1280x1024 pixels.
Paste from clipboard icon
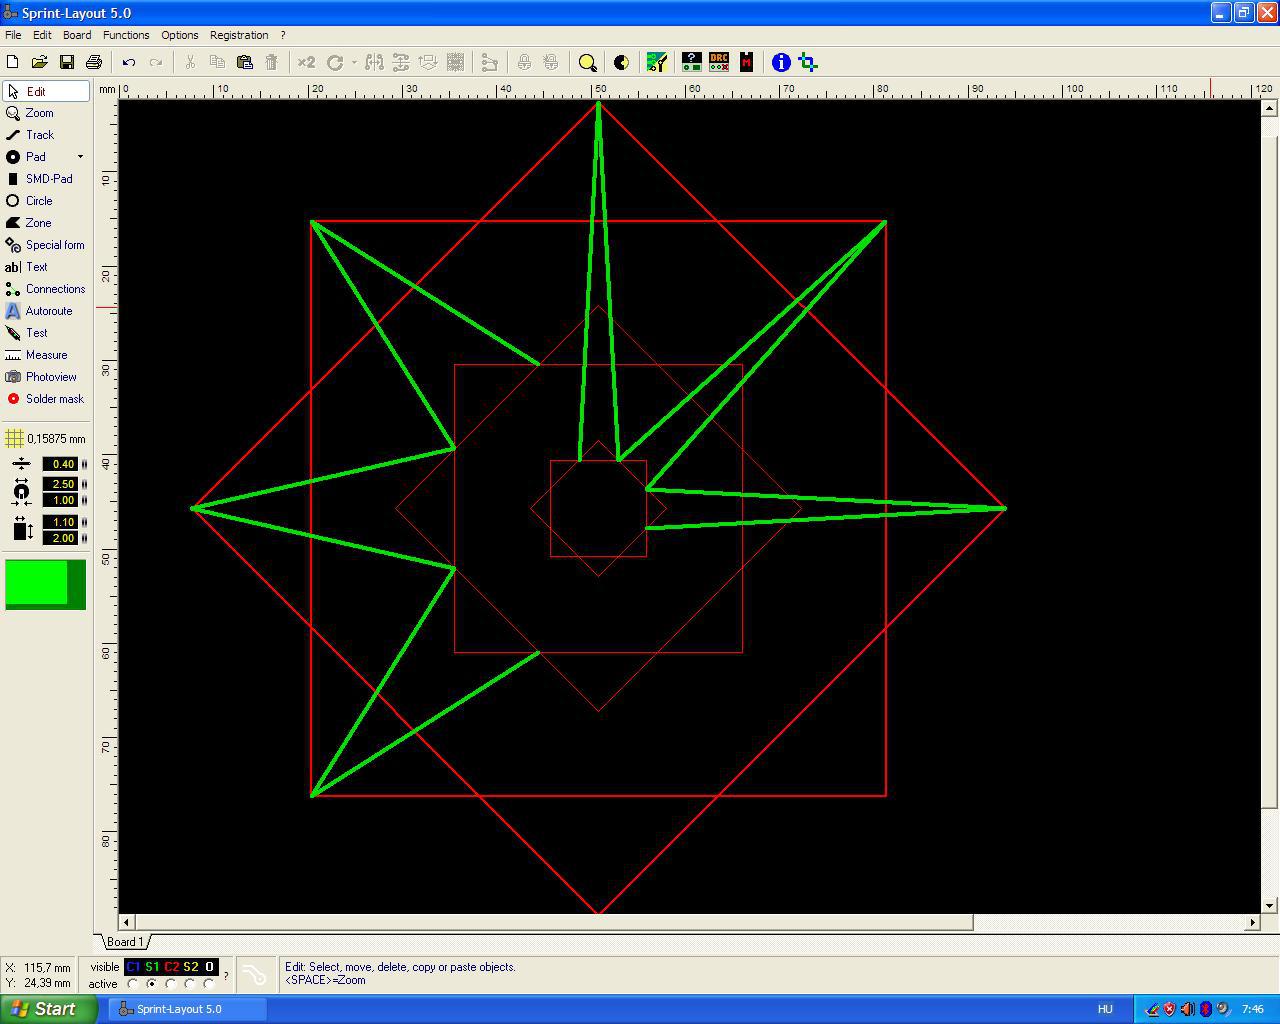click(244, 62)
